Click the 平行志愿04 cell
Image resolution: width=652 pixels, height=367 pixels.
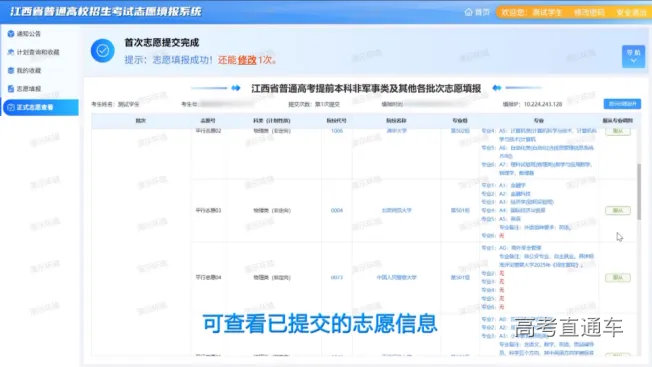coord(208,277)
